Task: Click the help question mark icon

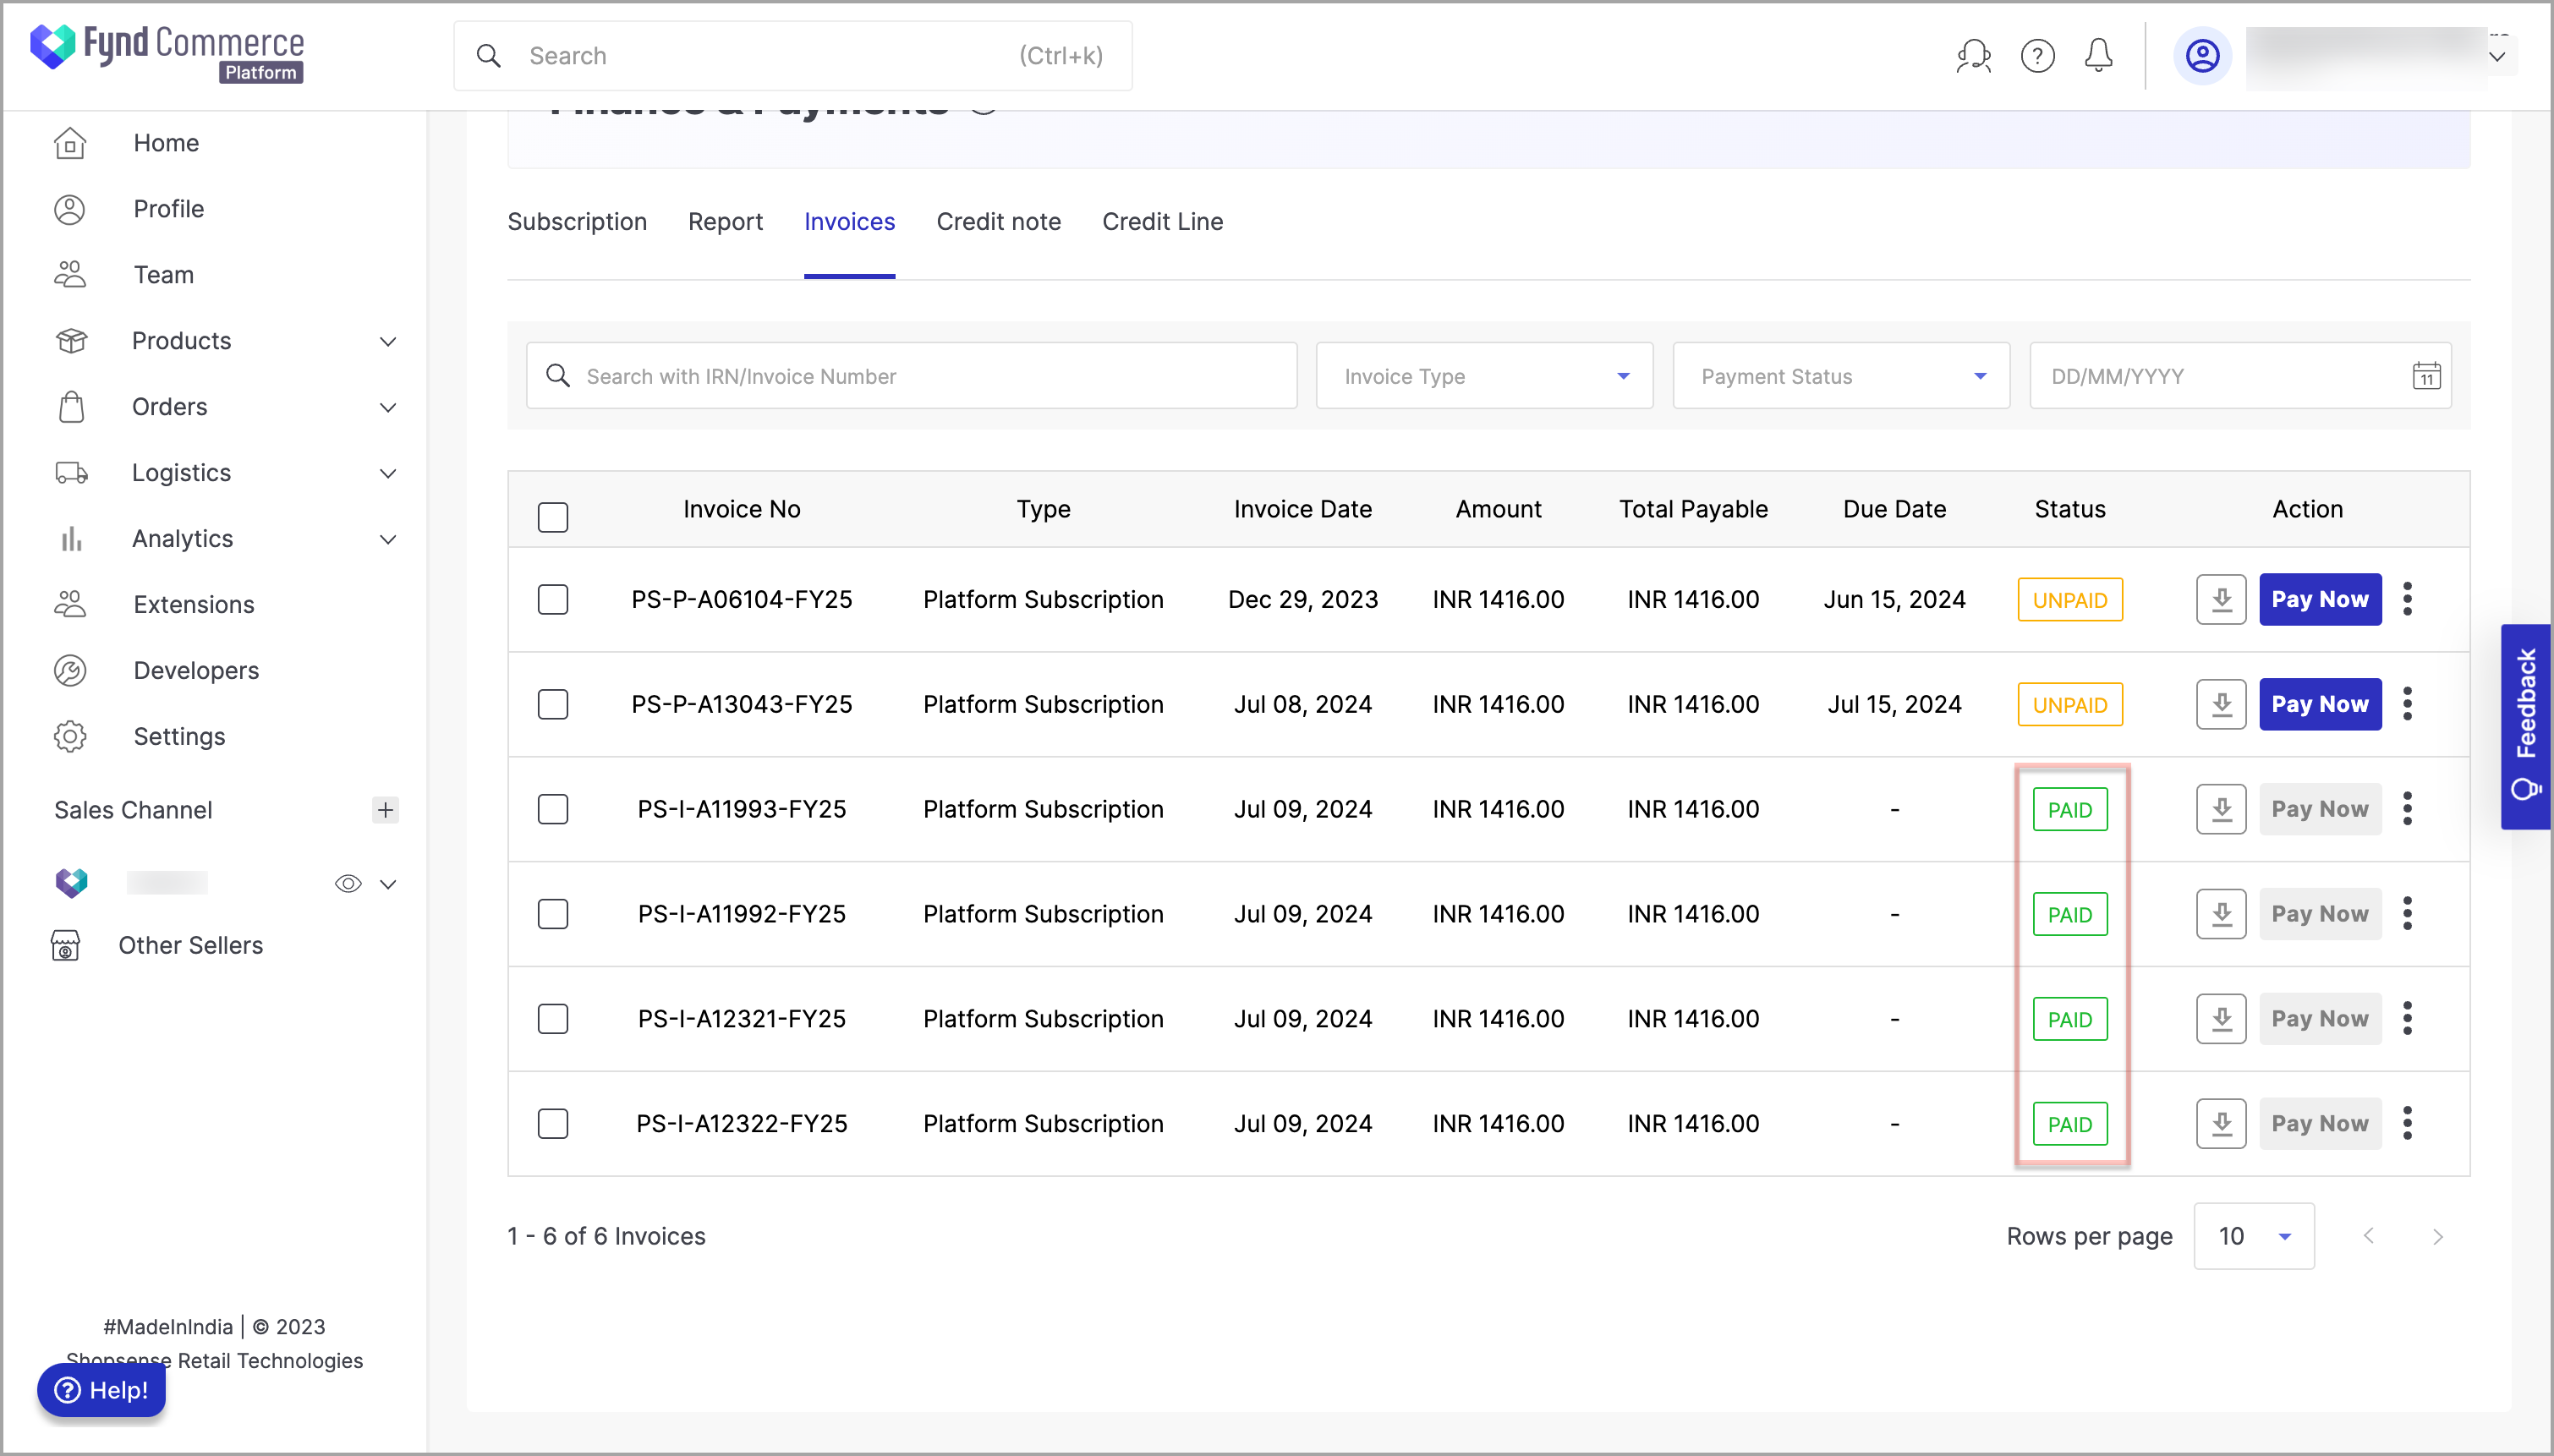Action: click(2037, 56)
